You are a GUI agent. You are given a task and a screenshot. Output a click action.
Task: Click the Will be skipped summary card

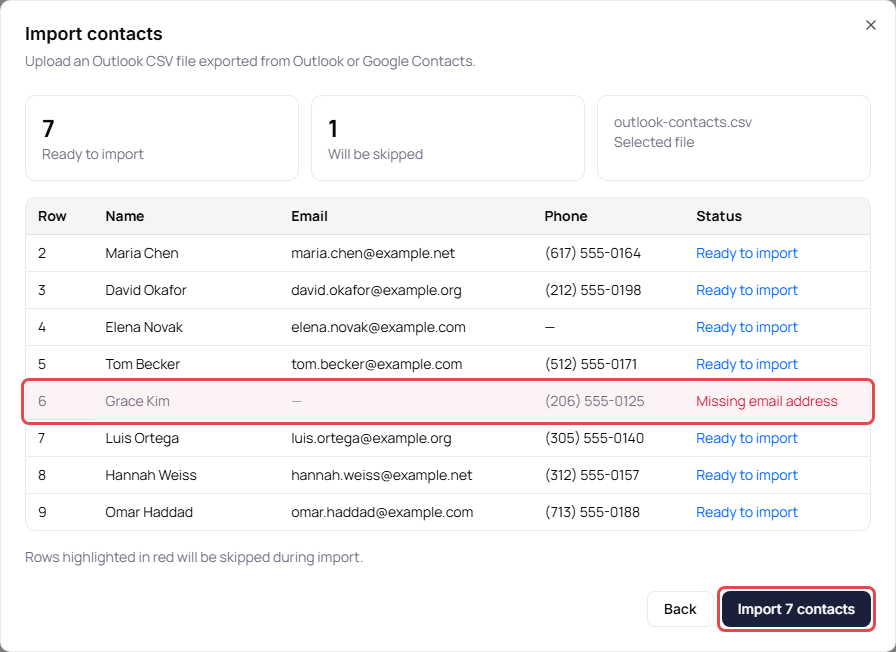point(448,138)
